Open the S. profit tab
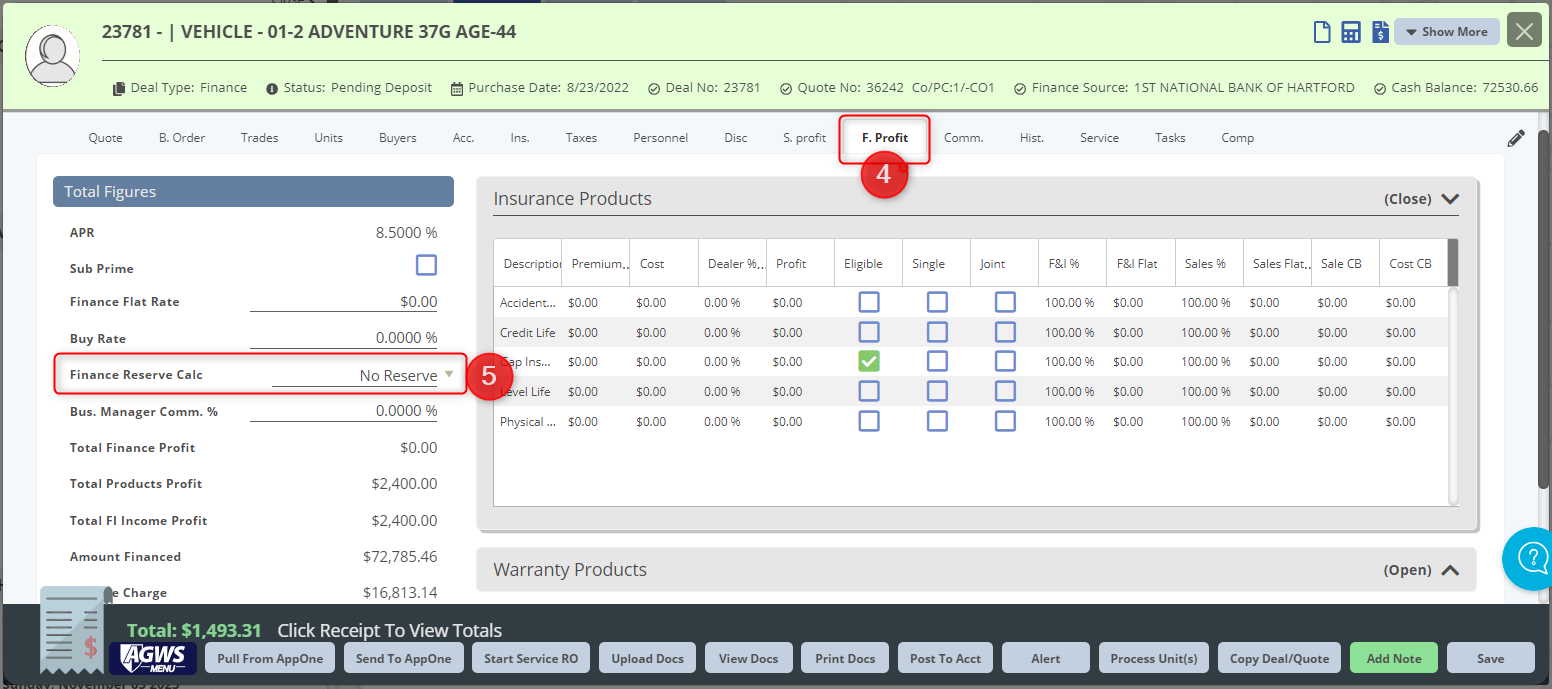The height and width of the screenshot is (689, 1552). [x=804, y=138]
